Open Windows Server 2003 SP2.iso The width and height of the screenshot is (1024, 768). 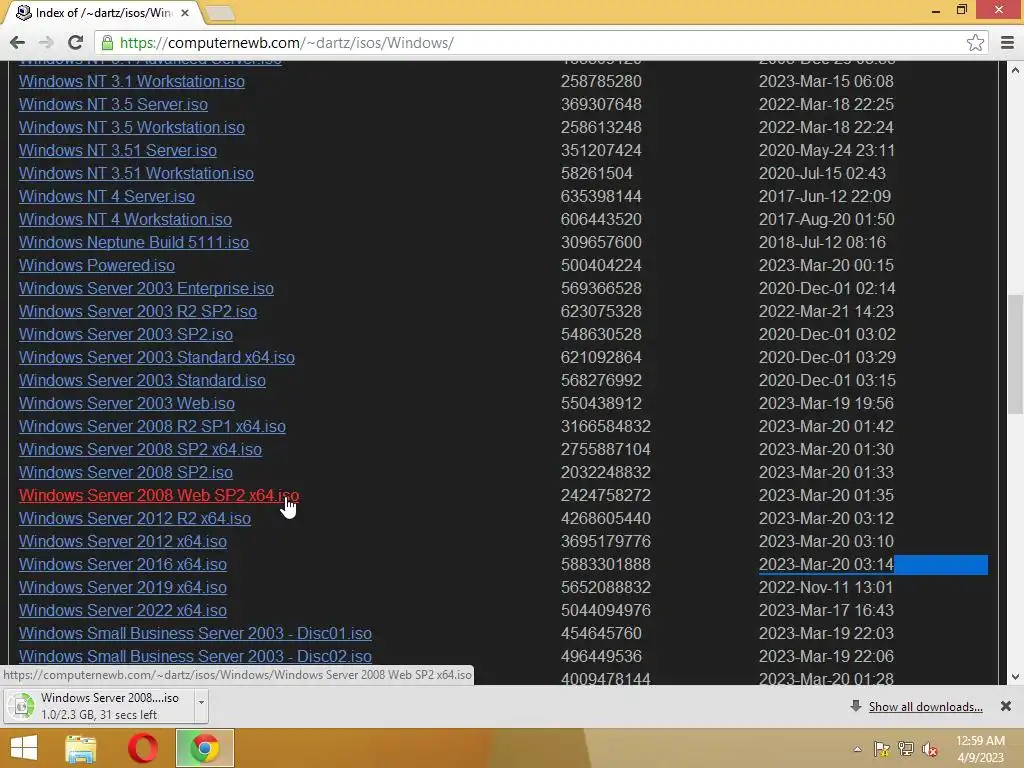pos(126,334)
